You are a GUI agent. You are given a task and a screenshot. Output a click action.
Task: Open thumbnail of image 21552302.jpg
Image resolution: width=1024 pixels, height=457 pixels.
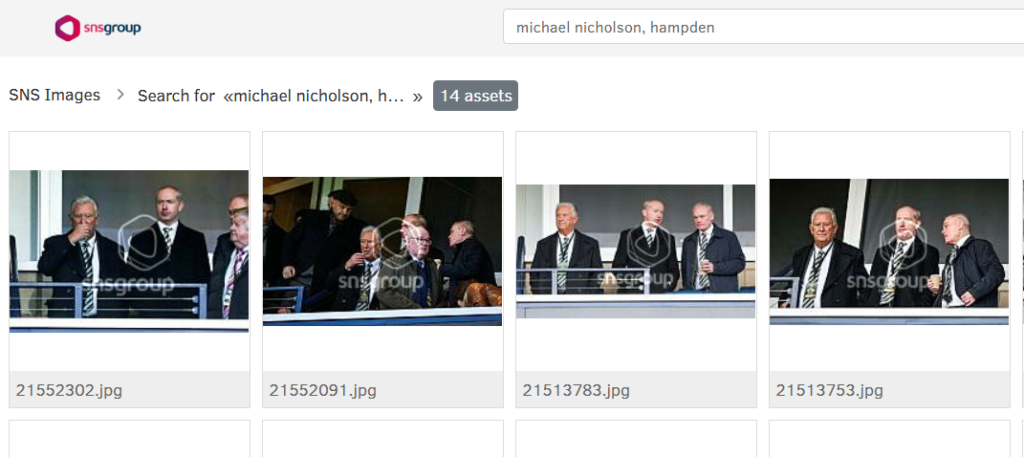click(129, 251)
